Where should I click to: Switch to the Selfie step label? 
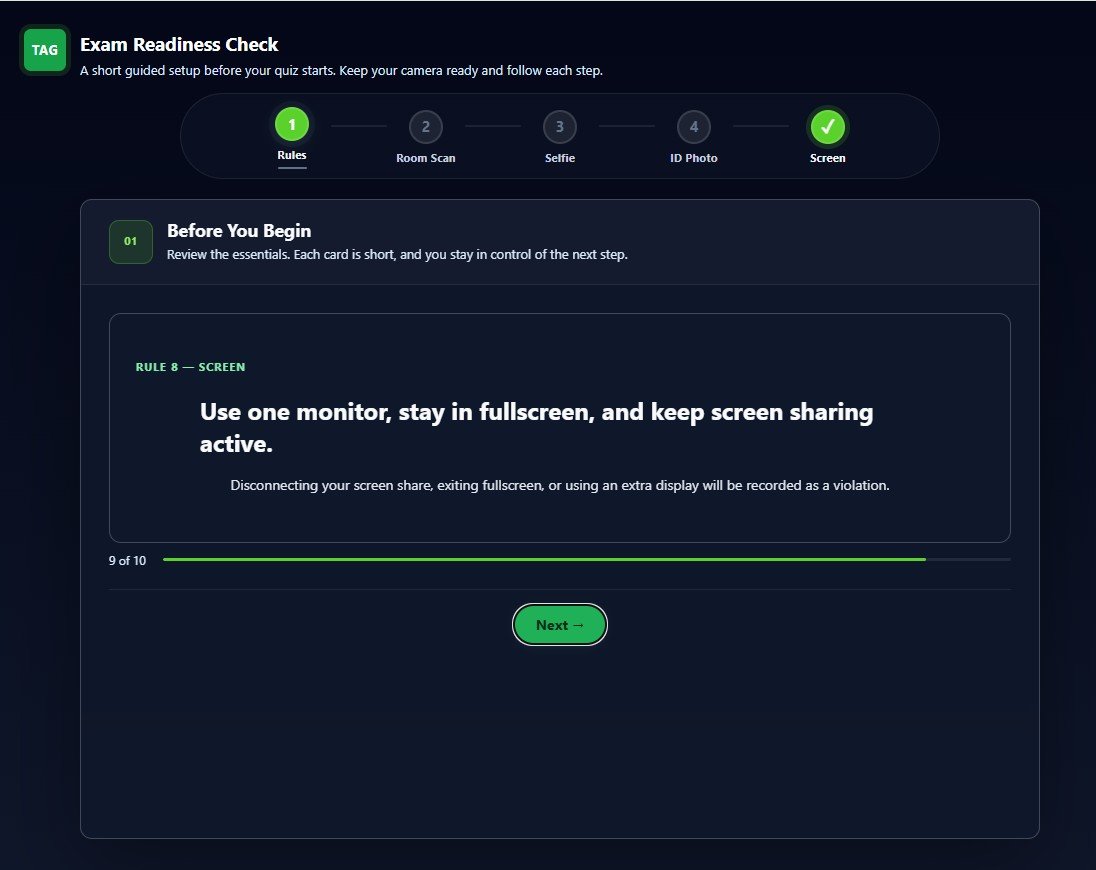560,158
